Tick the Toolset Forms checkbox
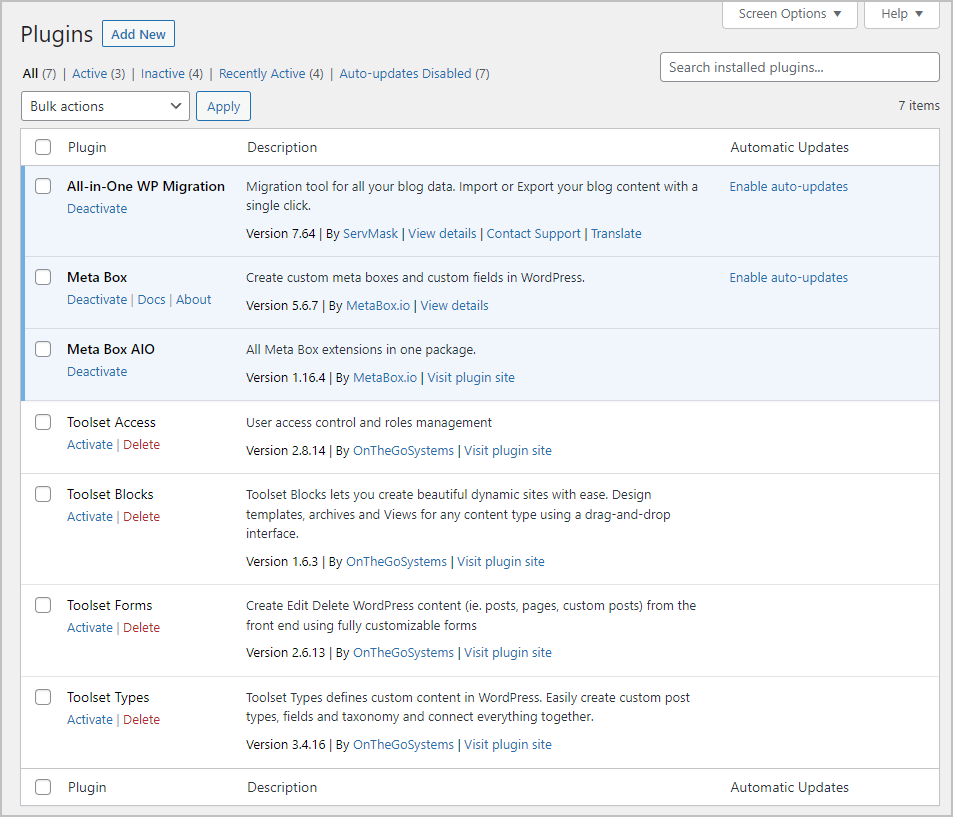The width and height of the screenshot is (953, 817). (43, 605)
